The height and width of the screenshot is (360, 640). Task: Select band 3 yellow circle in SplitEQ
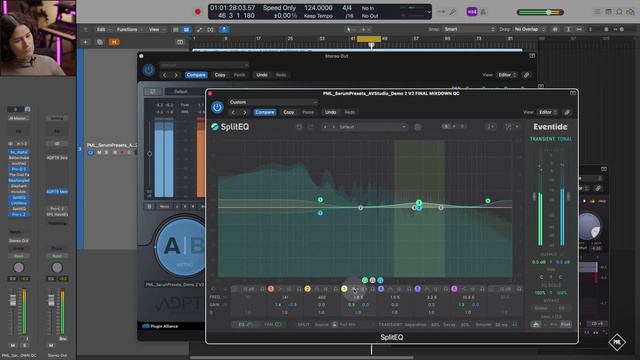(344, 289)
